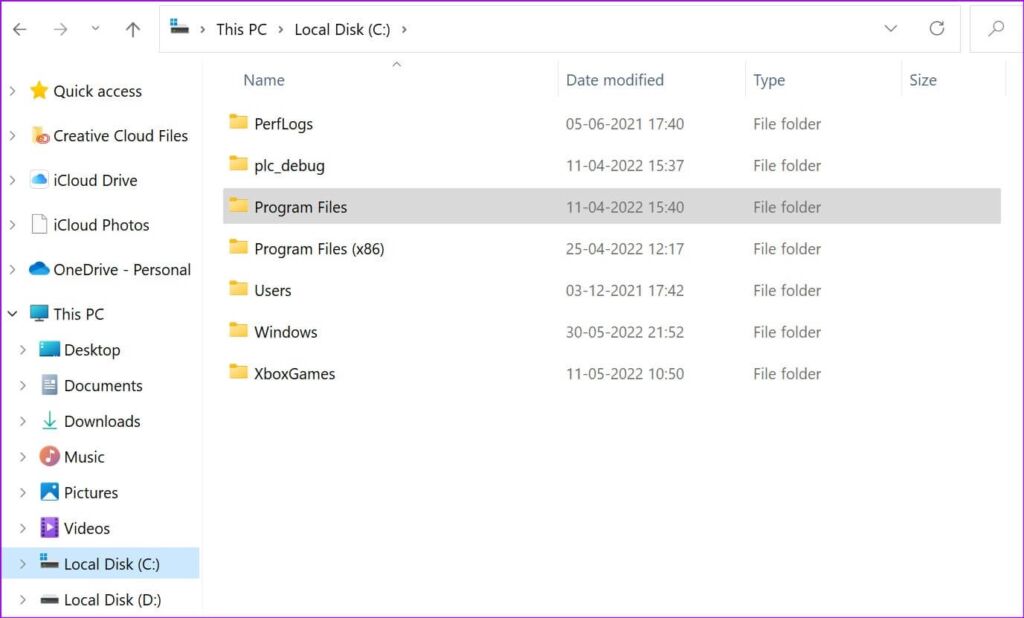Viewport: 1024px width, 618px height.
Task: Click the search magnifier icon
Action: point(996,29)
